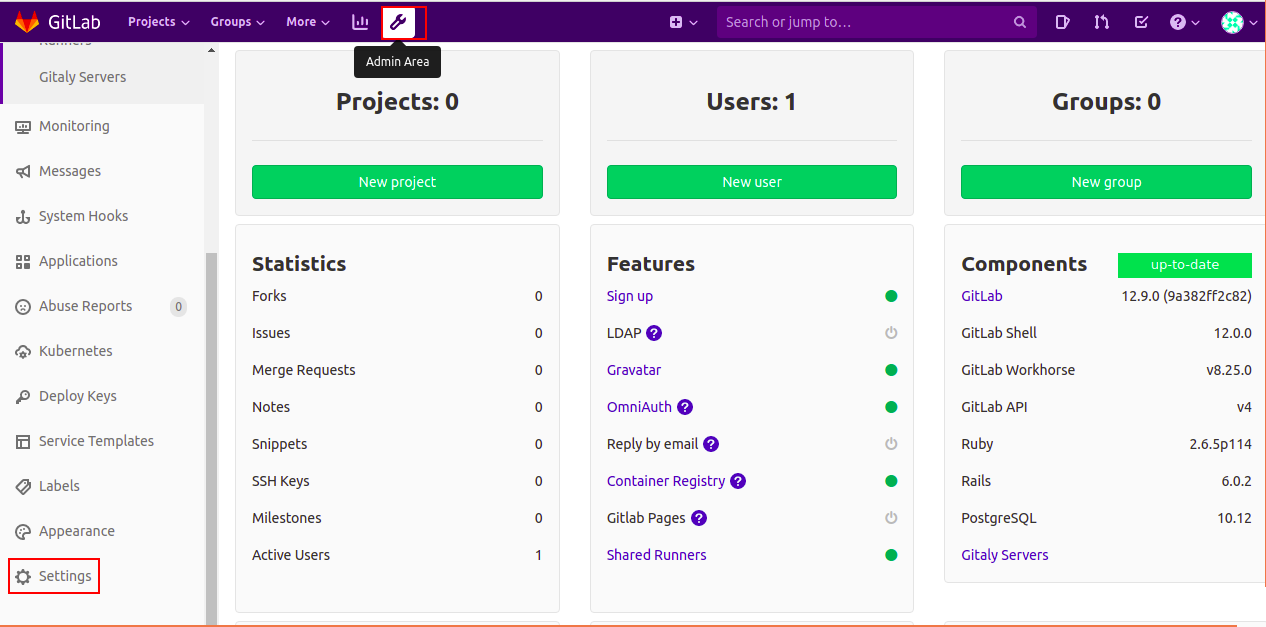Click the Reply by email power icon
Screen dimensions: 1266x627
point(891,444)
